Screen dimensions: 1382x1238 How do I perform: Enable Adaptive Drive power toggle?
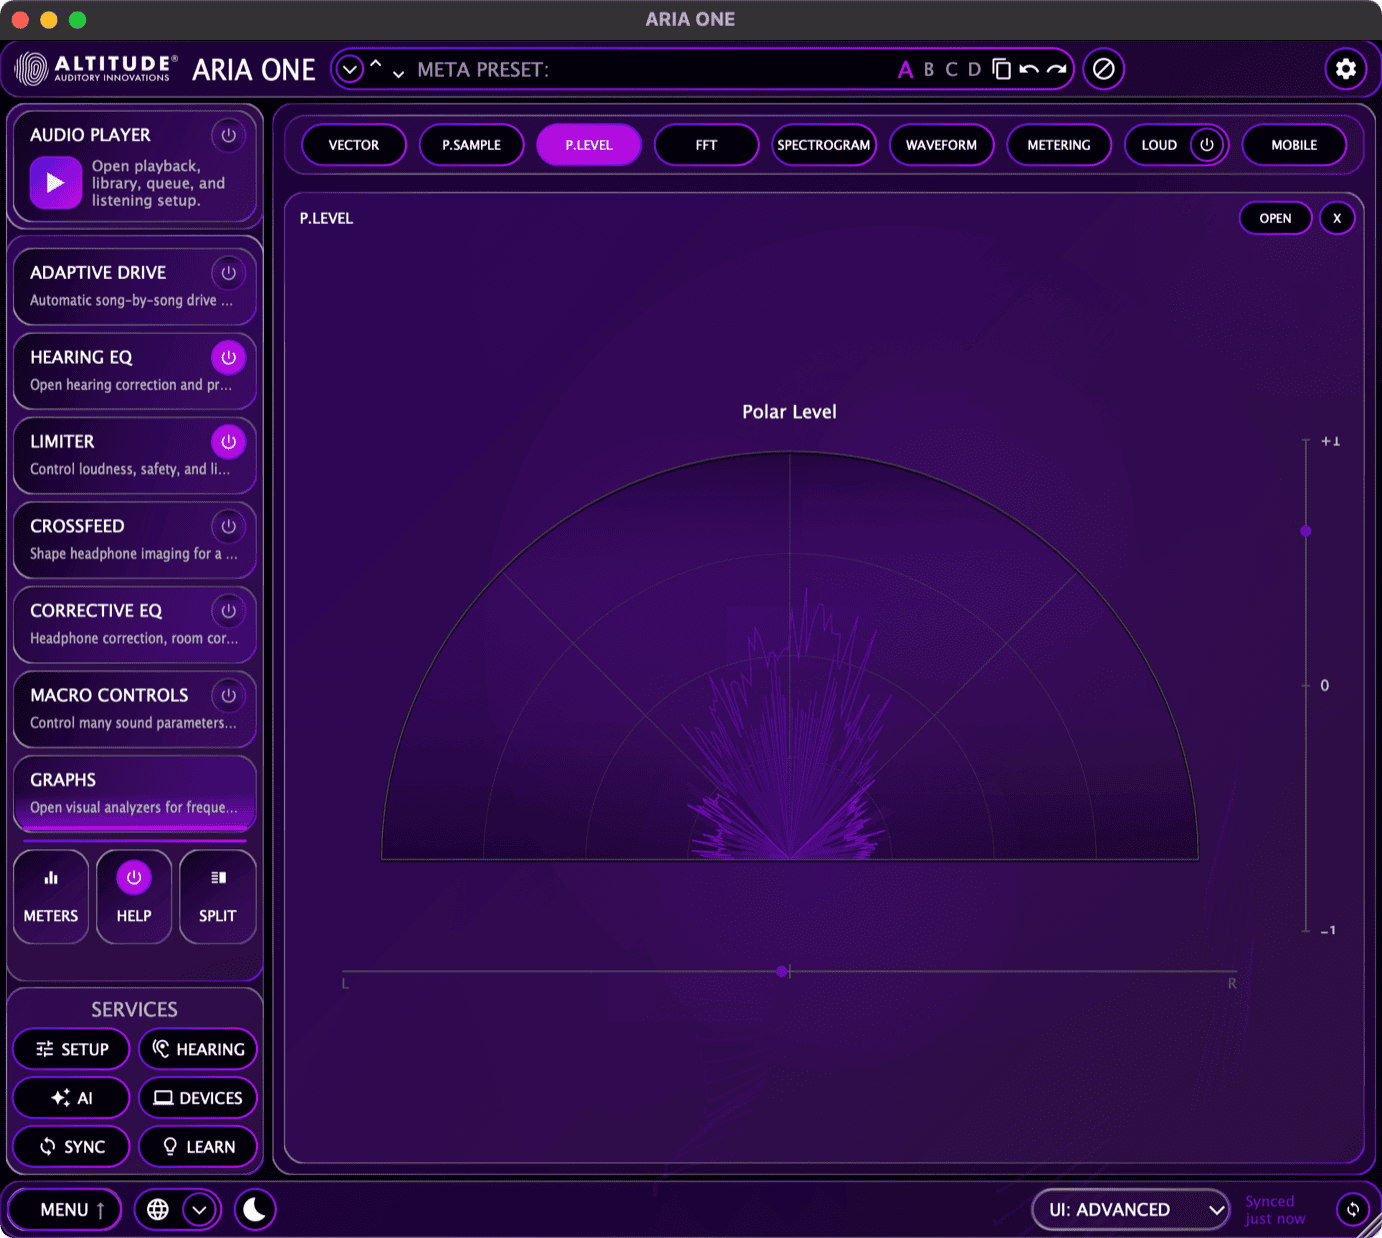229,273
